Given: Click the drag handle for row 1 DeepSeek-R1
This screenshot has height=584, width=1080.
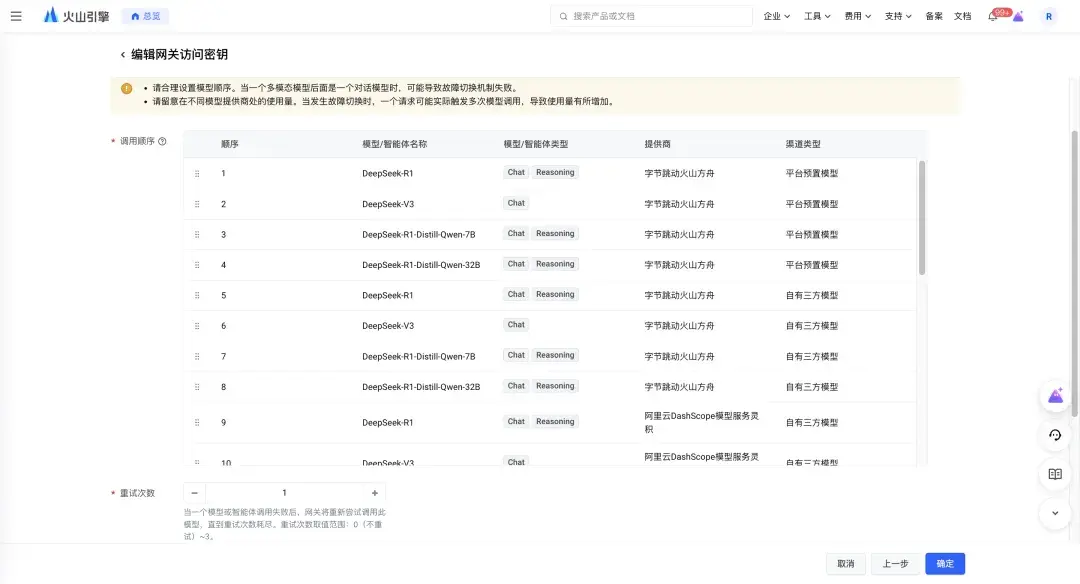Looking at the screenshot, I should (197, 174).
